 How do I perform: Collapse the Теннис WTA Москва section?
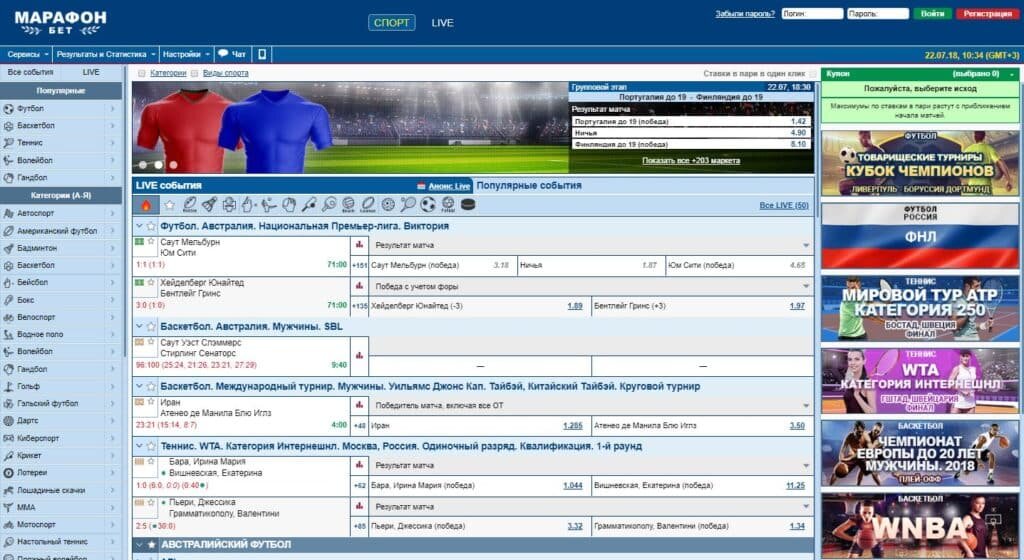coord(140,446)
